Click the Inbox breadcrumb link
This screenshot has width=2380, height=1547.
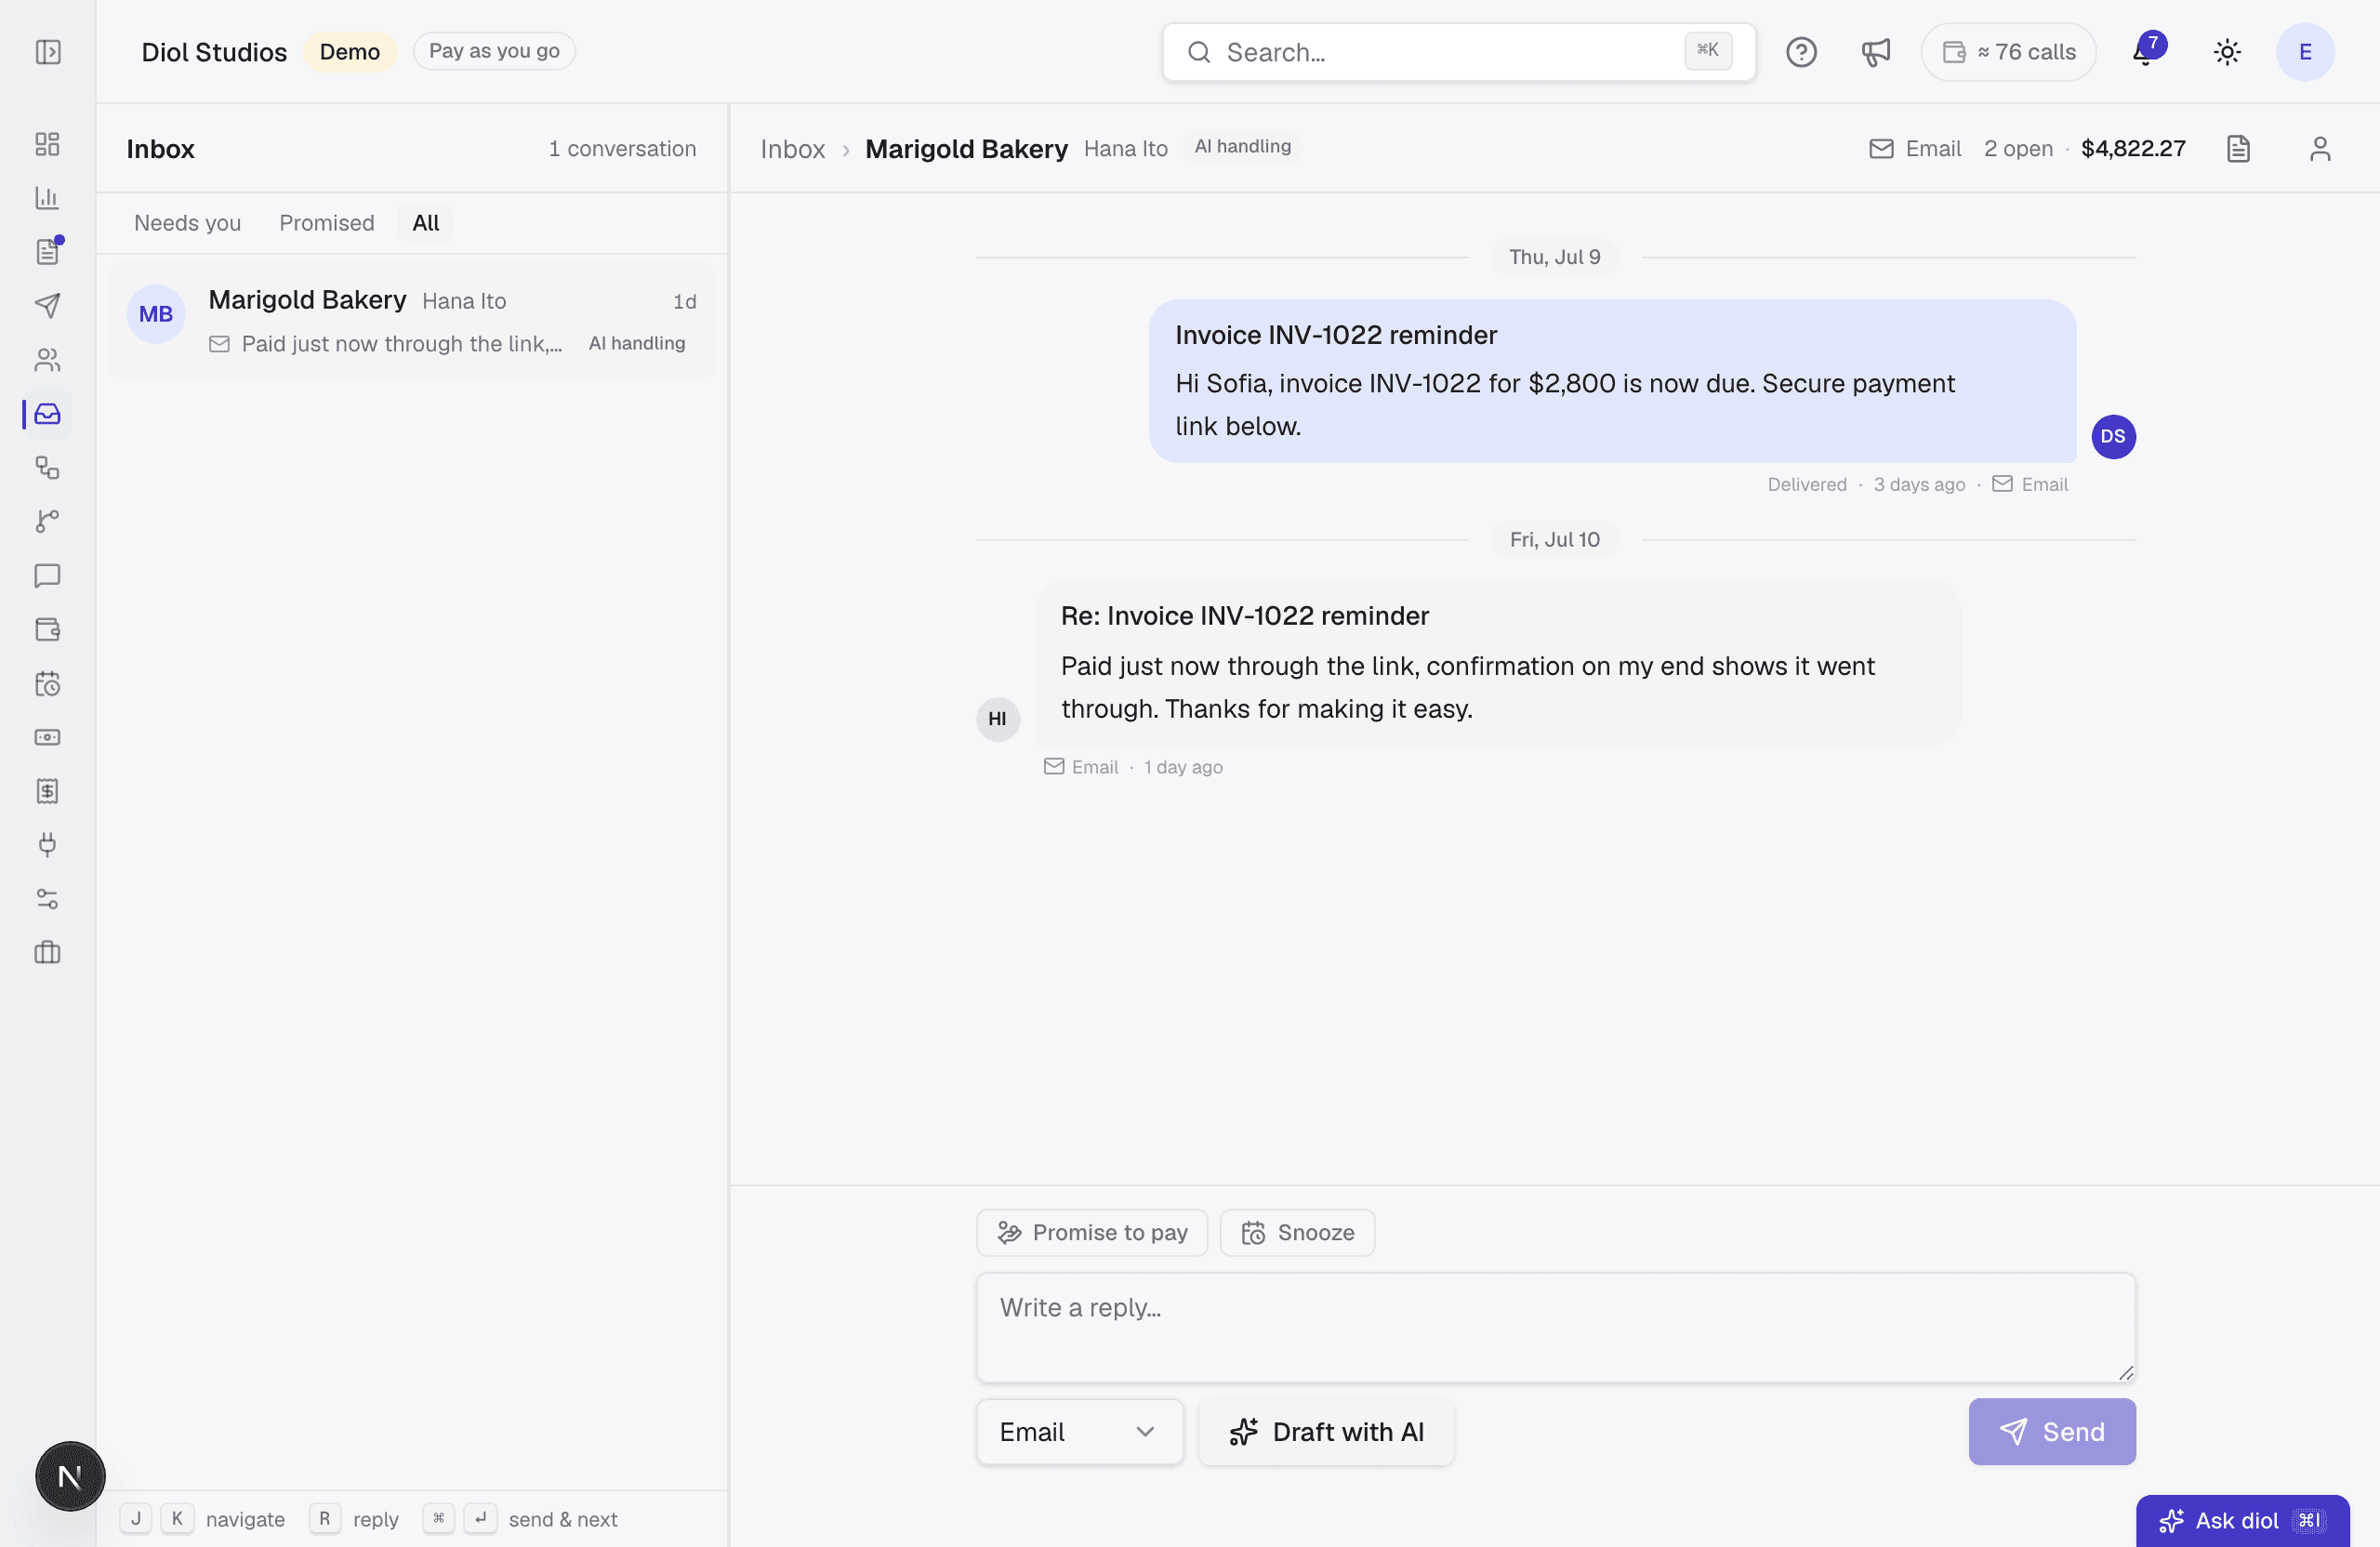pyautogui.click(x=792, y=149)
